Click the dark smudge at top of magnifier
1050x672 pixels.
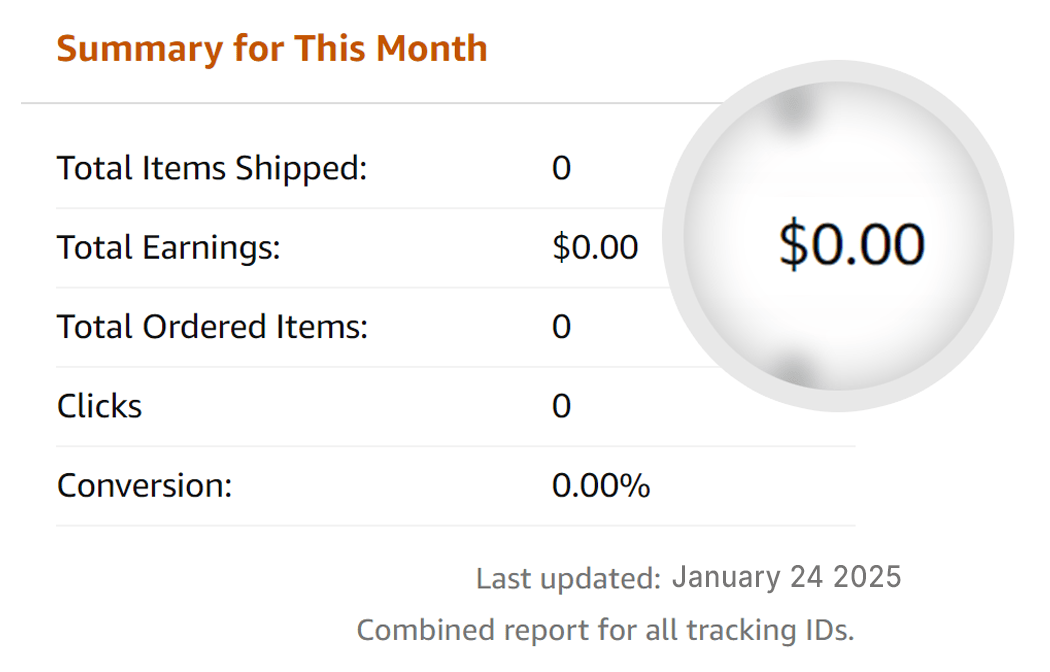pyautogui.click(x=795, y=107)
